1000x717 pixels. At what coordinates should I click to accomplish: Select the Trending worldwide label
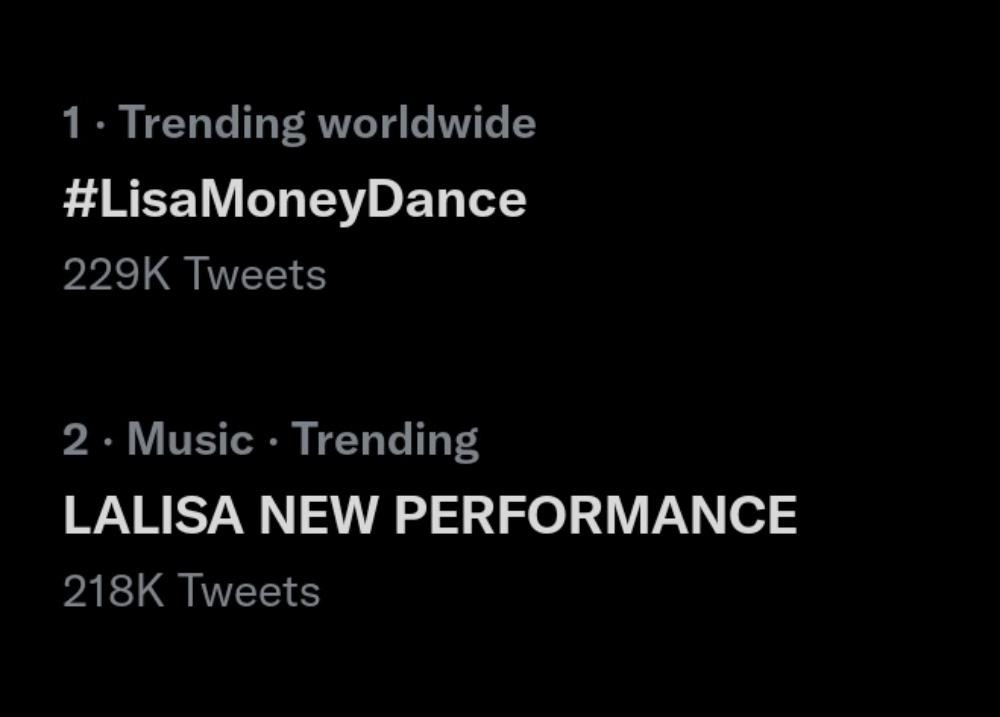[326, 124]
